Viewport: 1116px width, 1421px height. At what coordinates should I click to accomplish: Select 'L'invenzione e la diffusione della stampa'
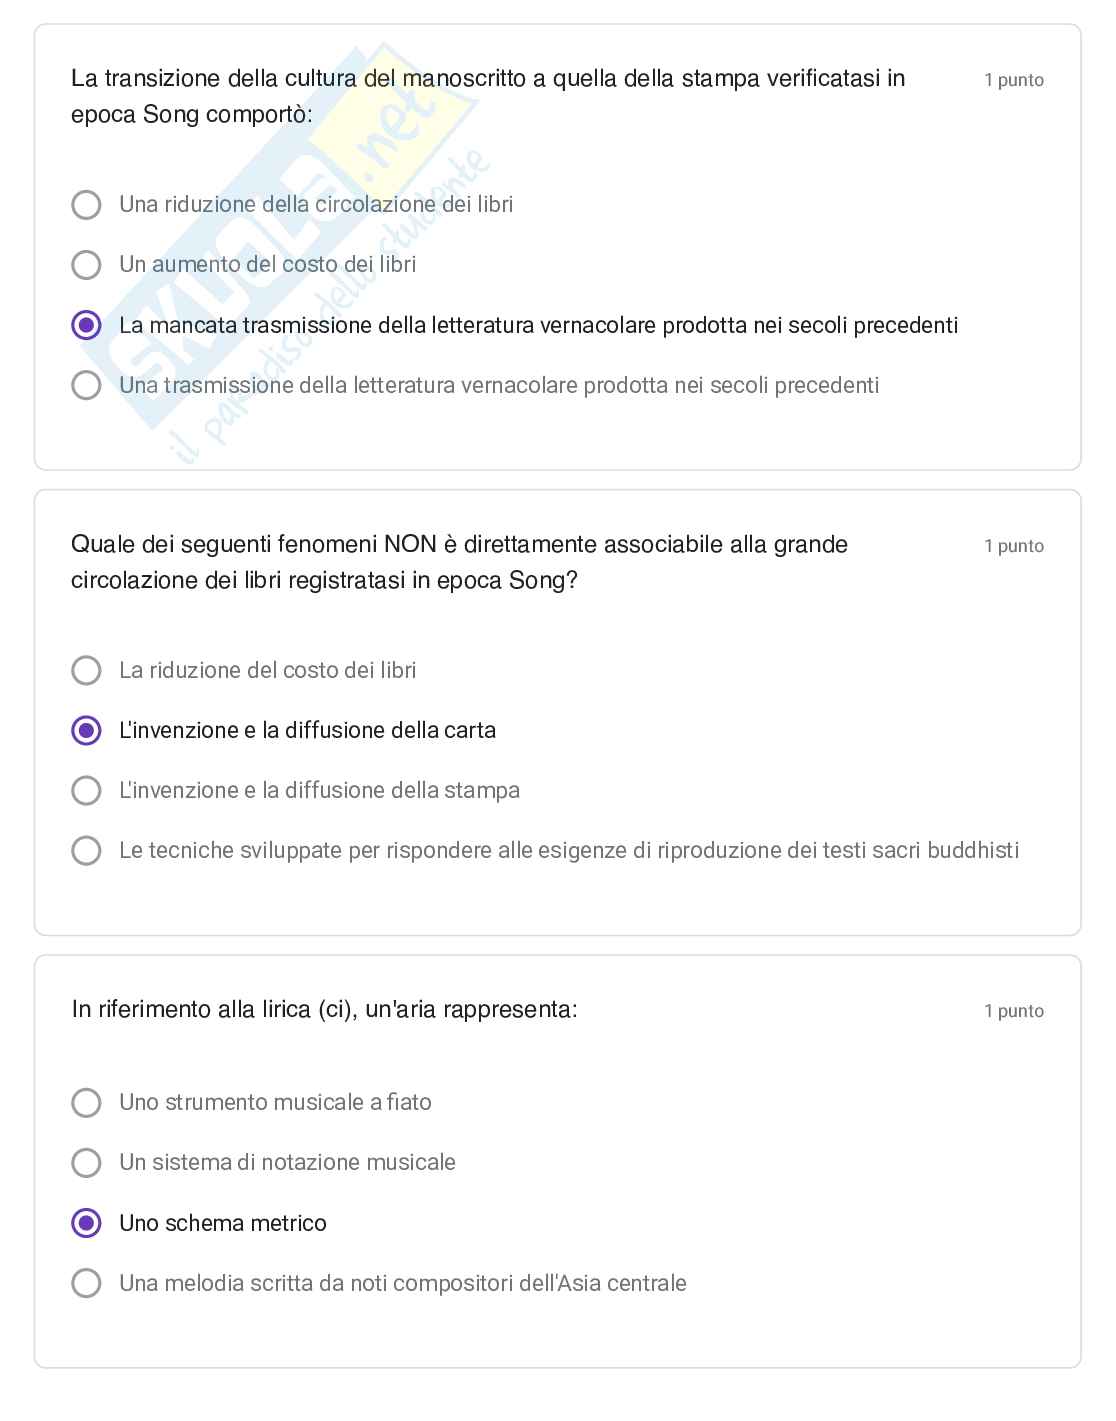[x=87, y=791]
